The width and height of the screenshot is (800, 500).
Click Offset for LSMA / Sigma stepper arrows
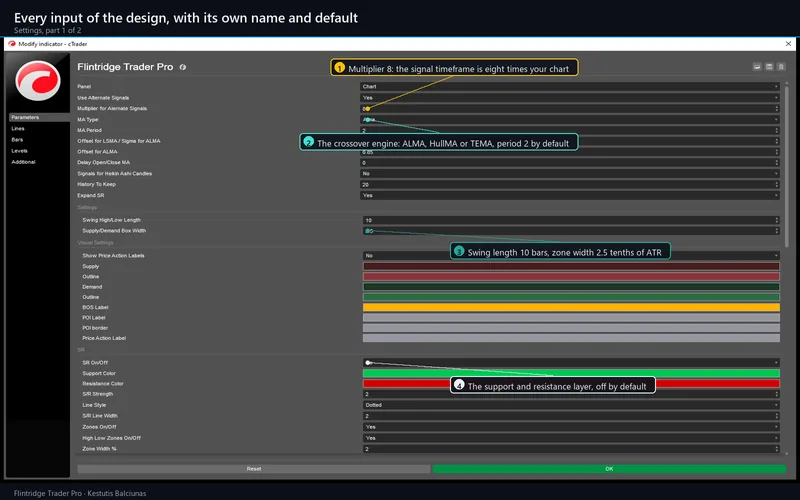pos(777,141)
